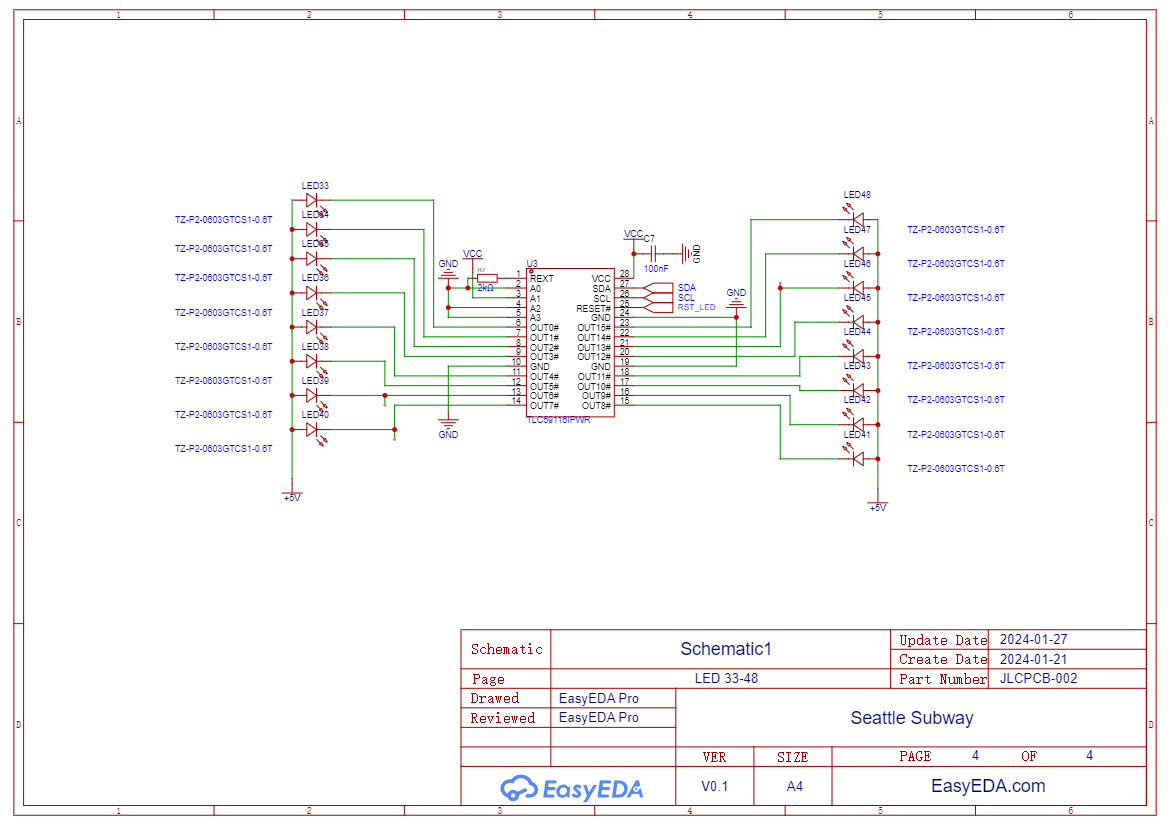The image size is (1170, 825).
Task: Click the sheet size value A4
Action: pos(795,786)
